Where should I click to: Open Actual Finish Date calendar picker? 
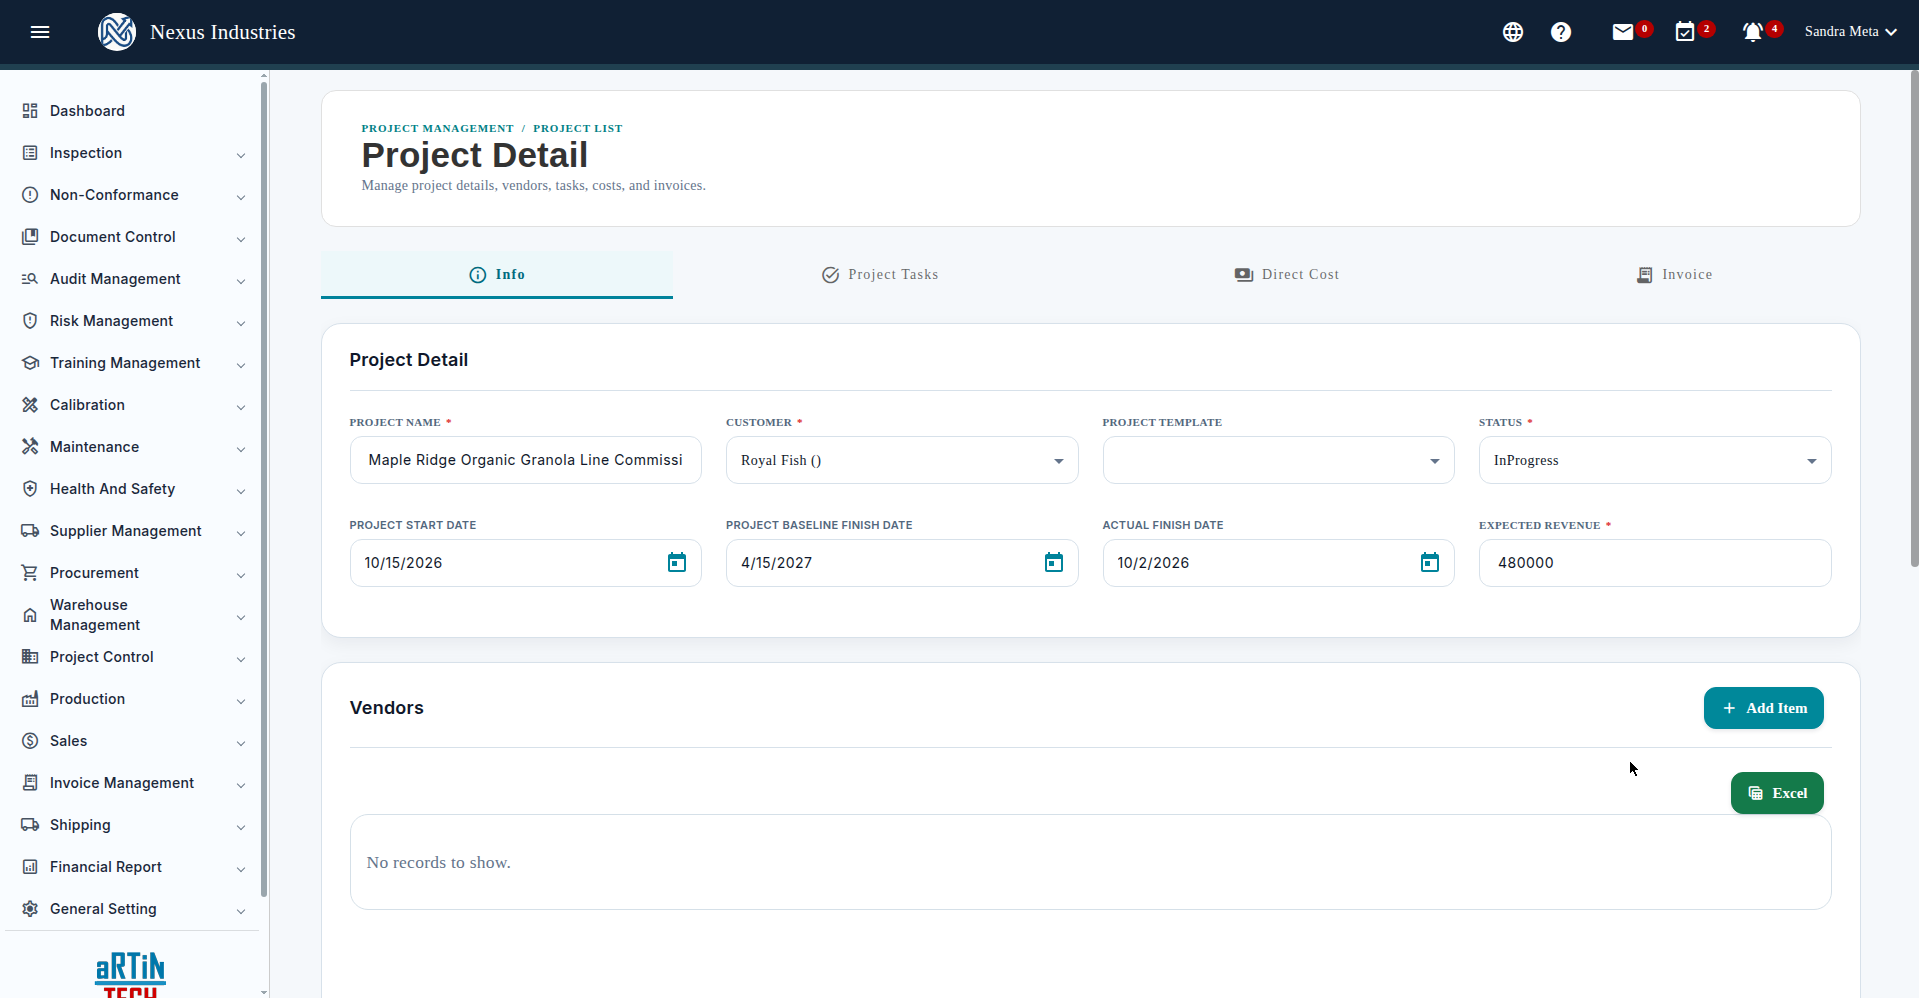click(1430, 563)
